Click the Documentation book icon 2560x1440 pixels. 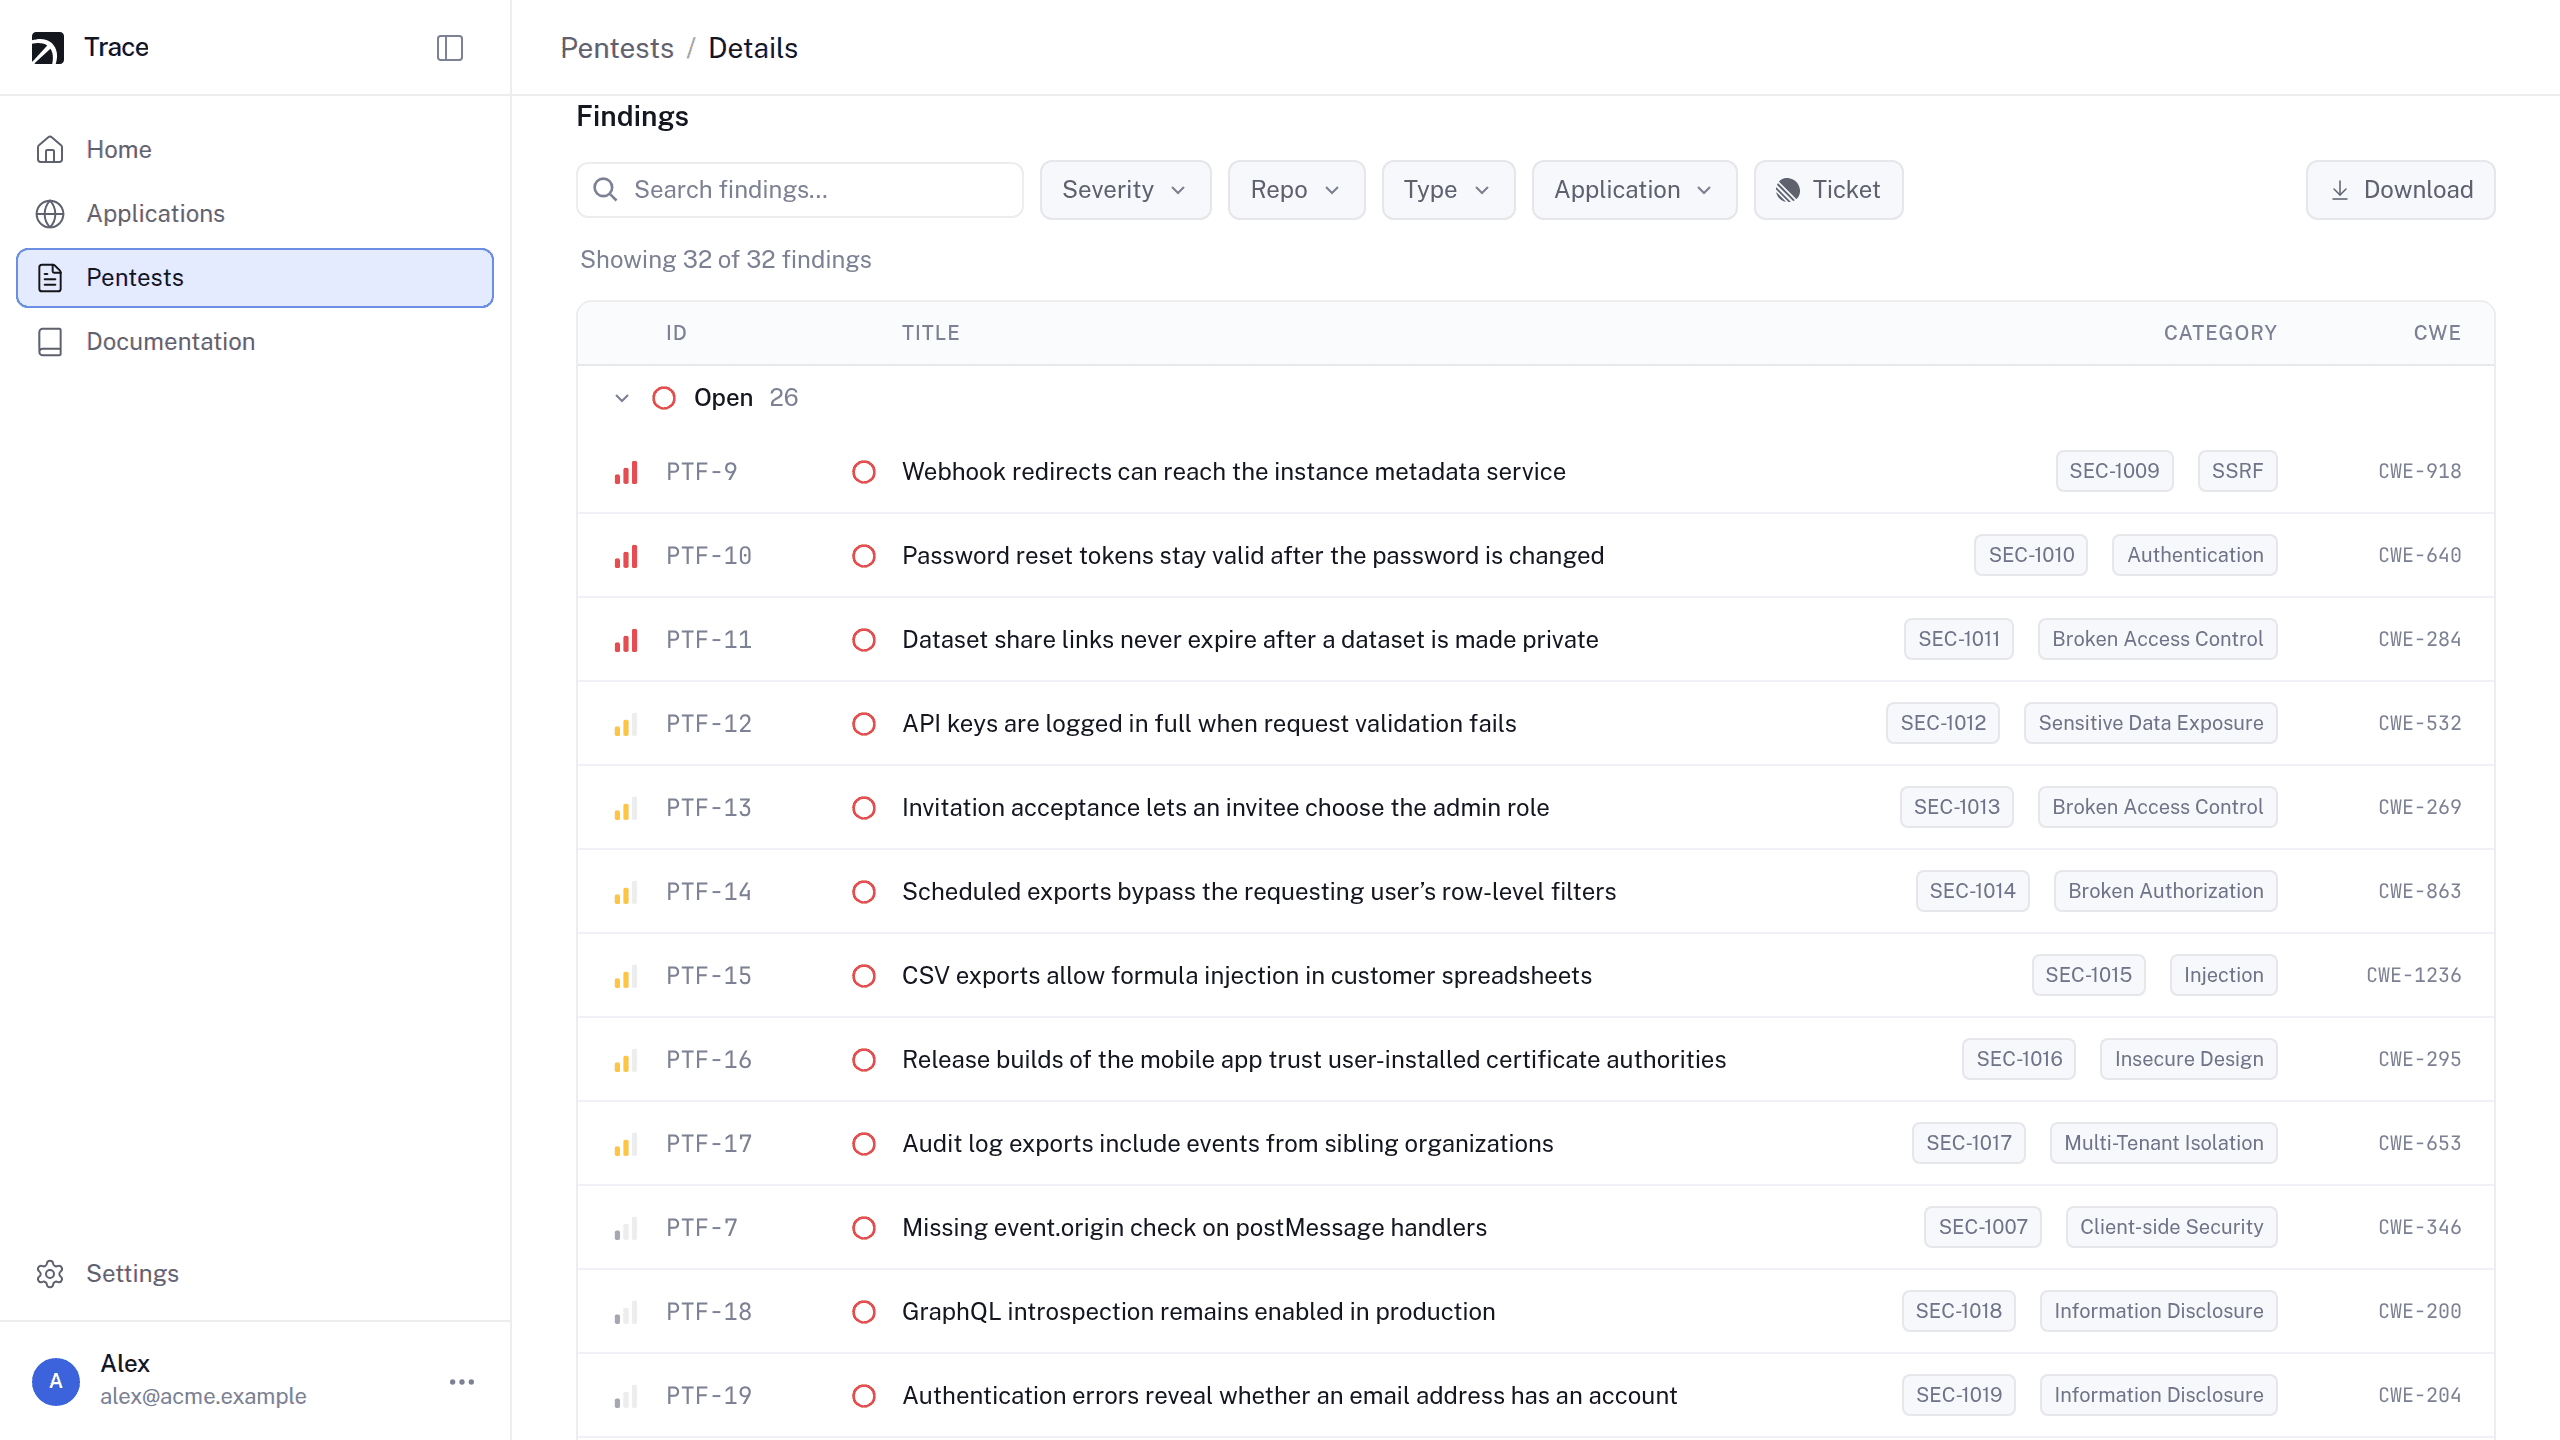(50, 341)
